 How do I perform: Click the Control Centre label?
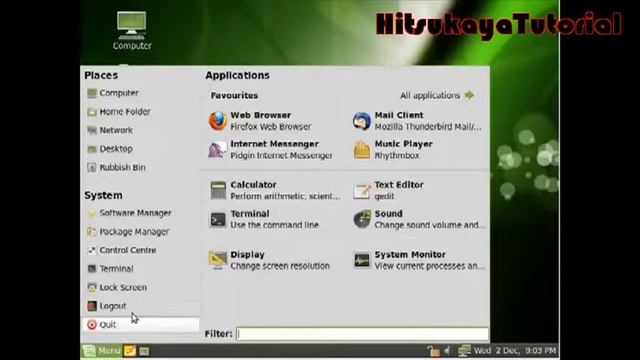click(128, 250)
